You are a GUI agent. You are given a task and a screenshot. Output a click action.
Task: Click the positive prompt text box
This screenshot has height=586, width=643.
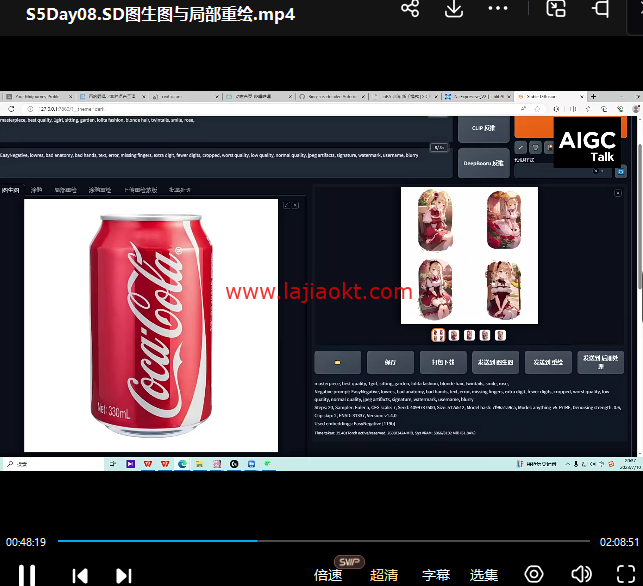pyautogui.click(x=226, y=129)
